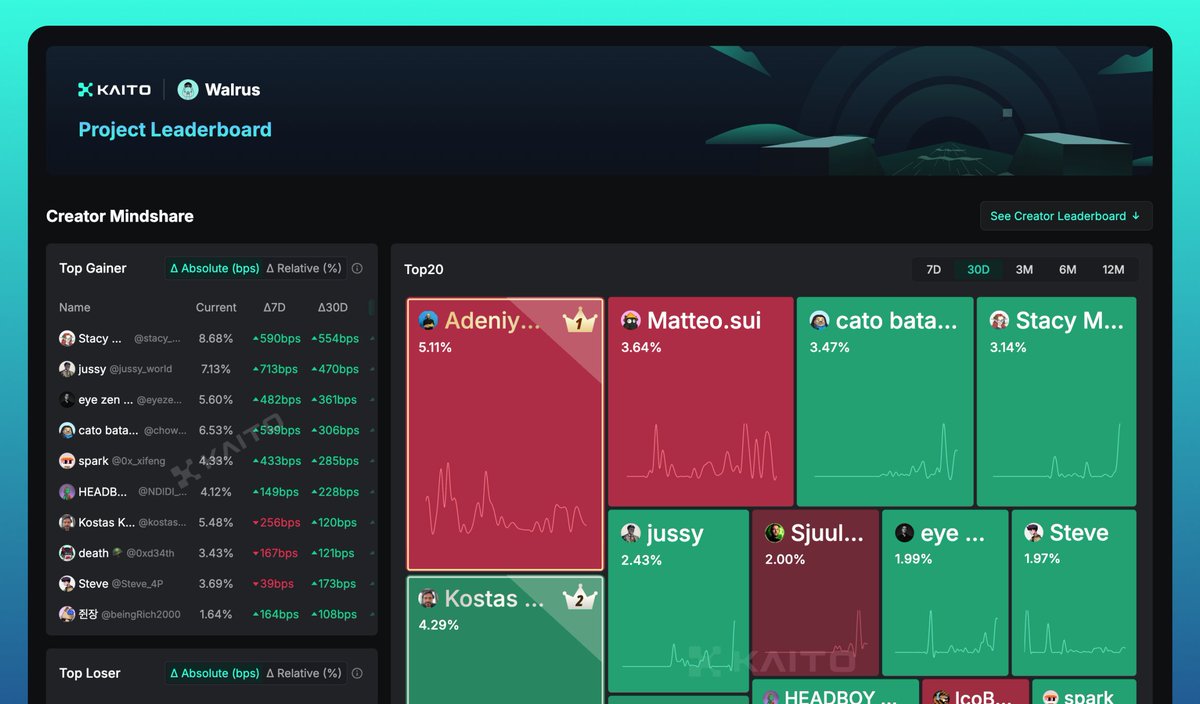Viewport: 1200px width, 704px height.
Task: Click Matteo.sui avatar in treemap
Action: tap(631, 320)
